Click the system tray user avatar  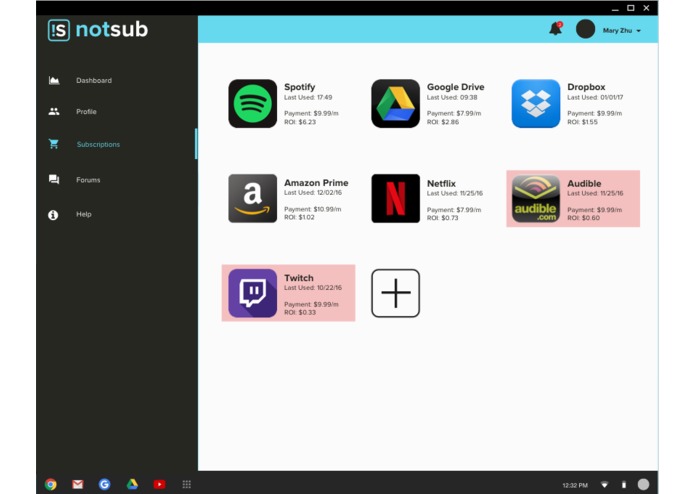point(643,484)
